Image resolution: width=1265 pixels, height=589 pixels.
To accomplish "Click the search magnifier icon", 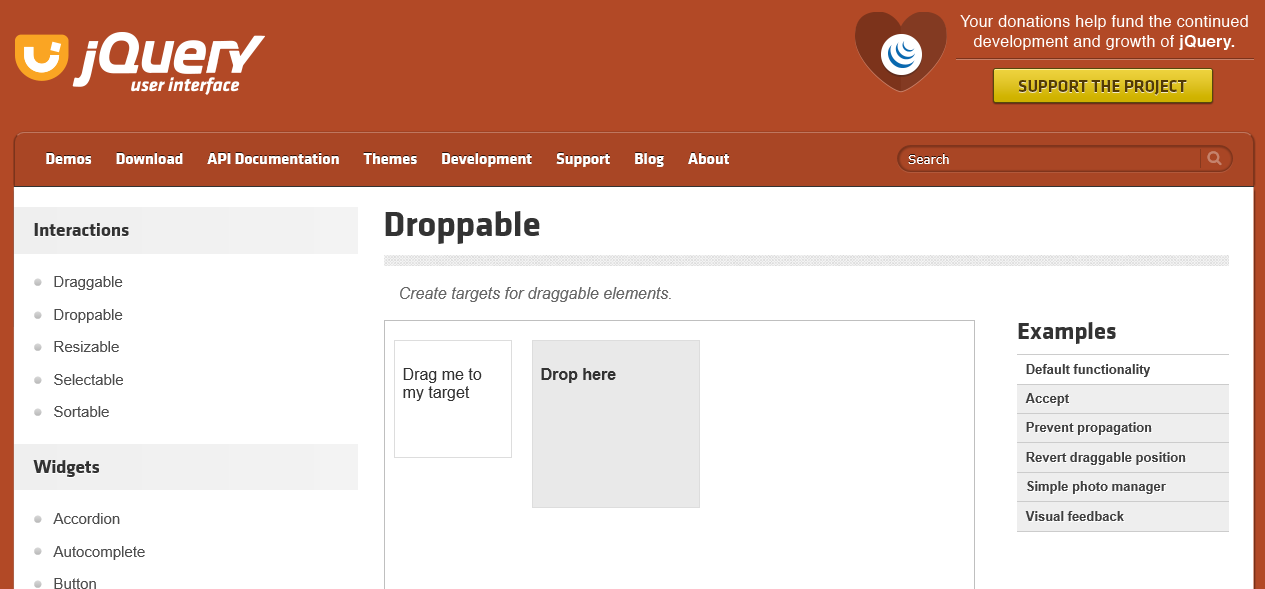I will (x=1215, y=159).
